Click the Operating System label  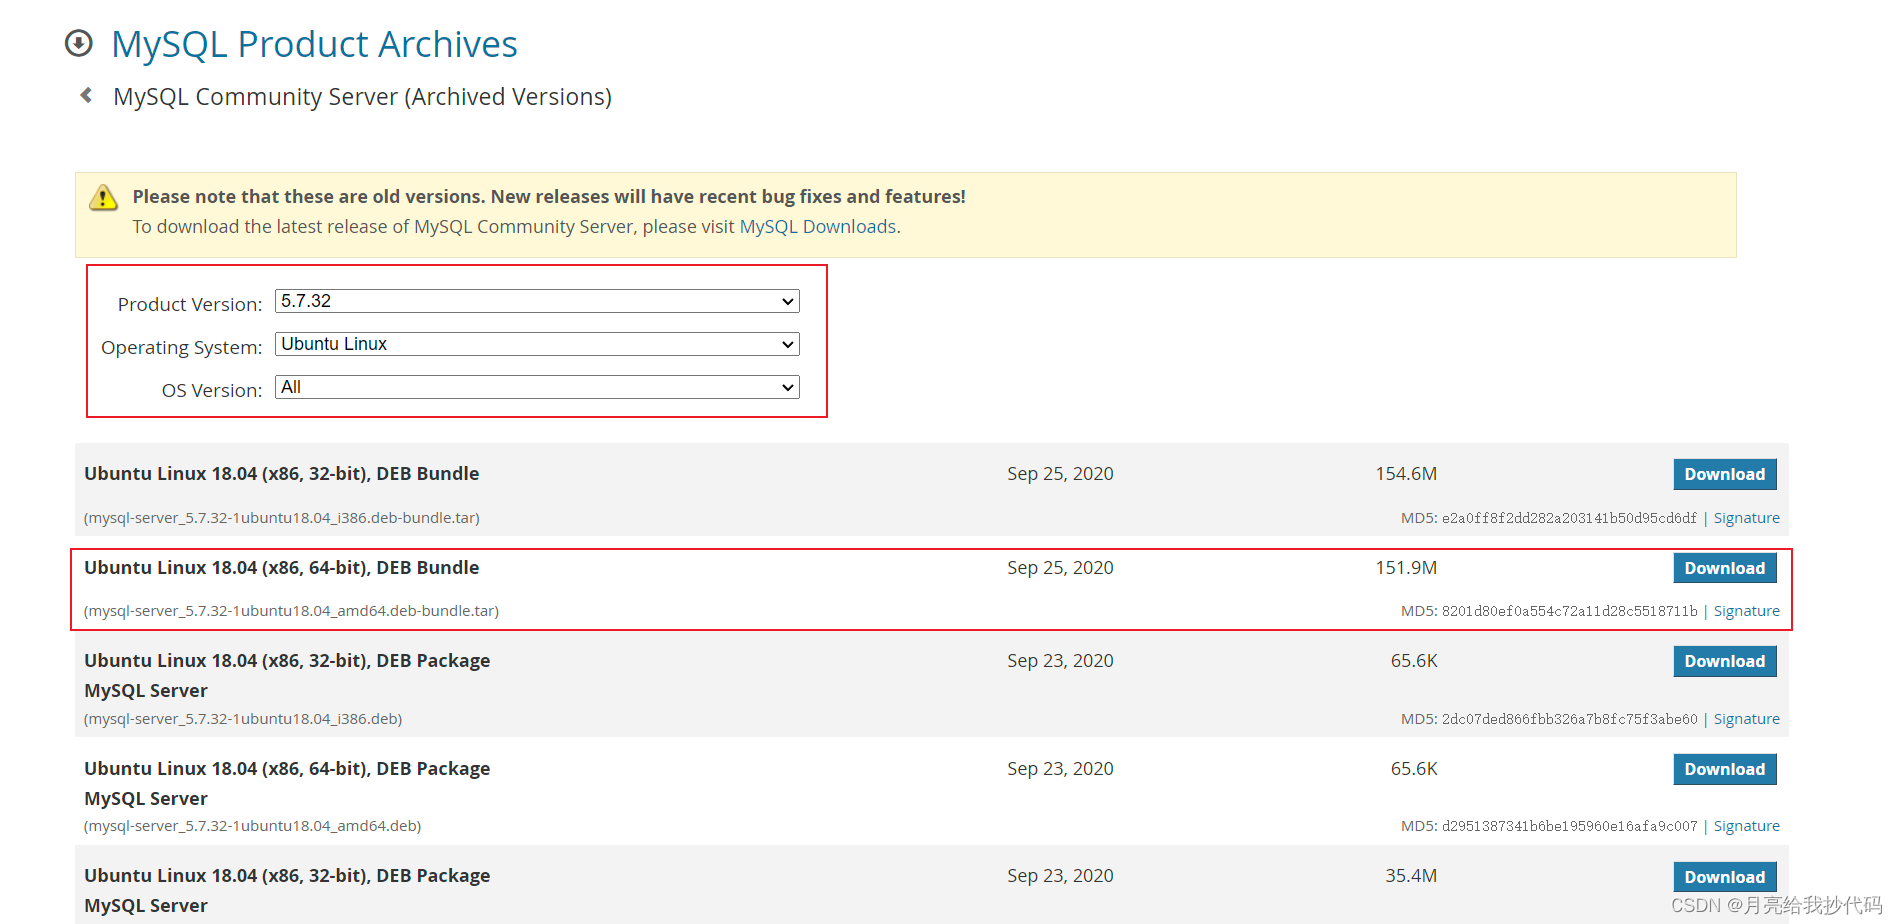[181, 347]
